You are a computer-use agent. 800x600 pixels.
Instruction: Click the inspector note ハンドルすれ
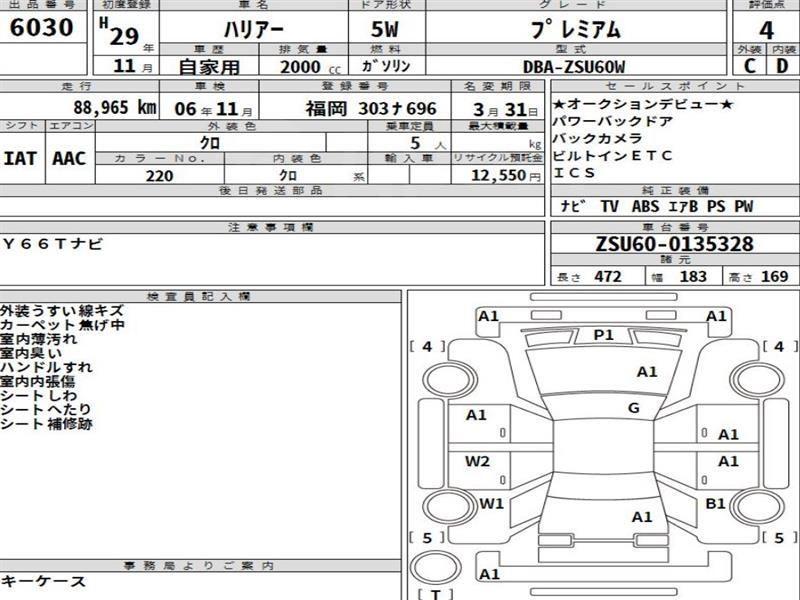point(46,367)
